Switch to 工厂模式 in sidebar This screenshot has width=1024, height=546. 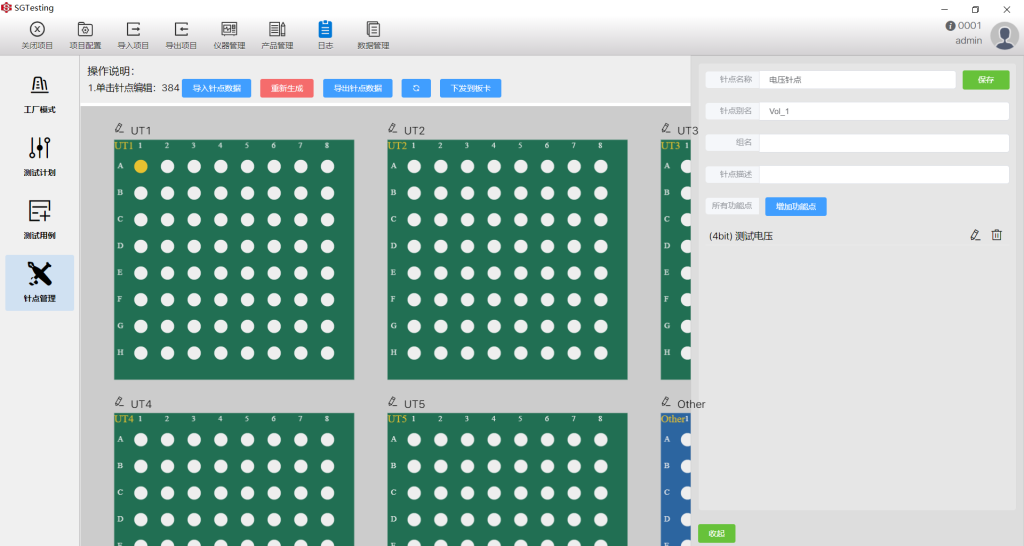click(x=40, y=94)
